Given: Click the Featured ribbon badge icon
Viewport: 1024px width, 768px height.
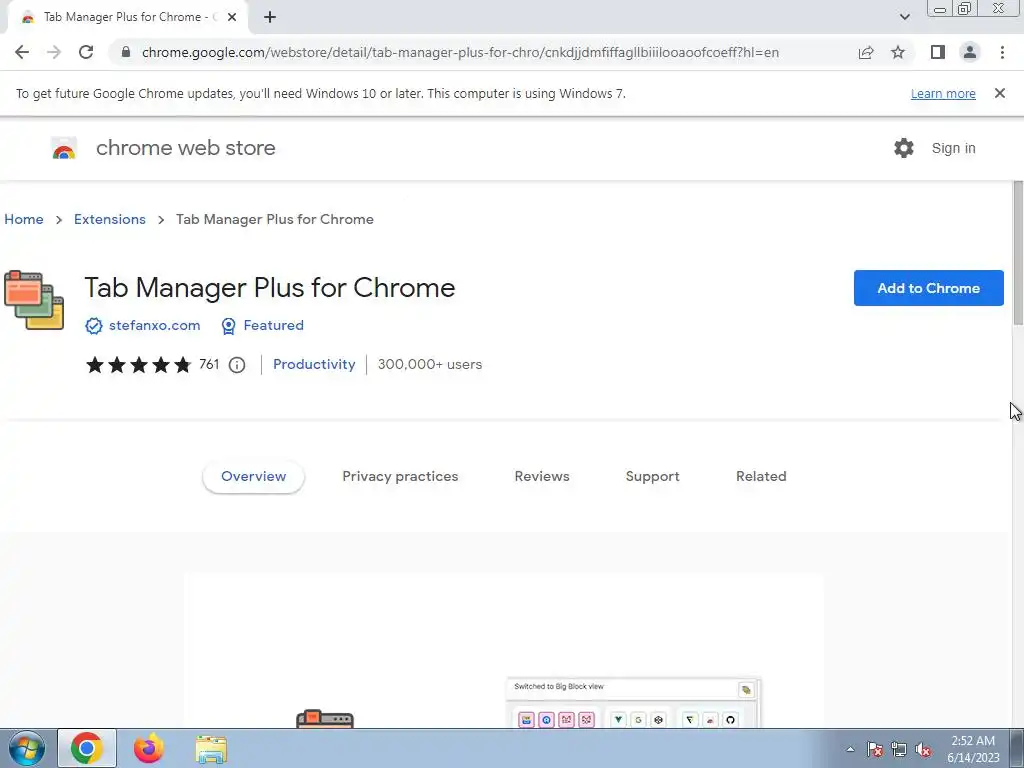Looking at the screenshot, I should [229, 326].
